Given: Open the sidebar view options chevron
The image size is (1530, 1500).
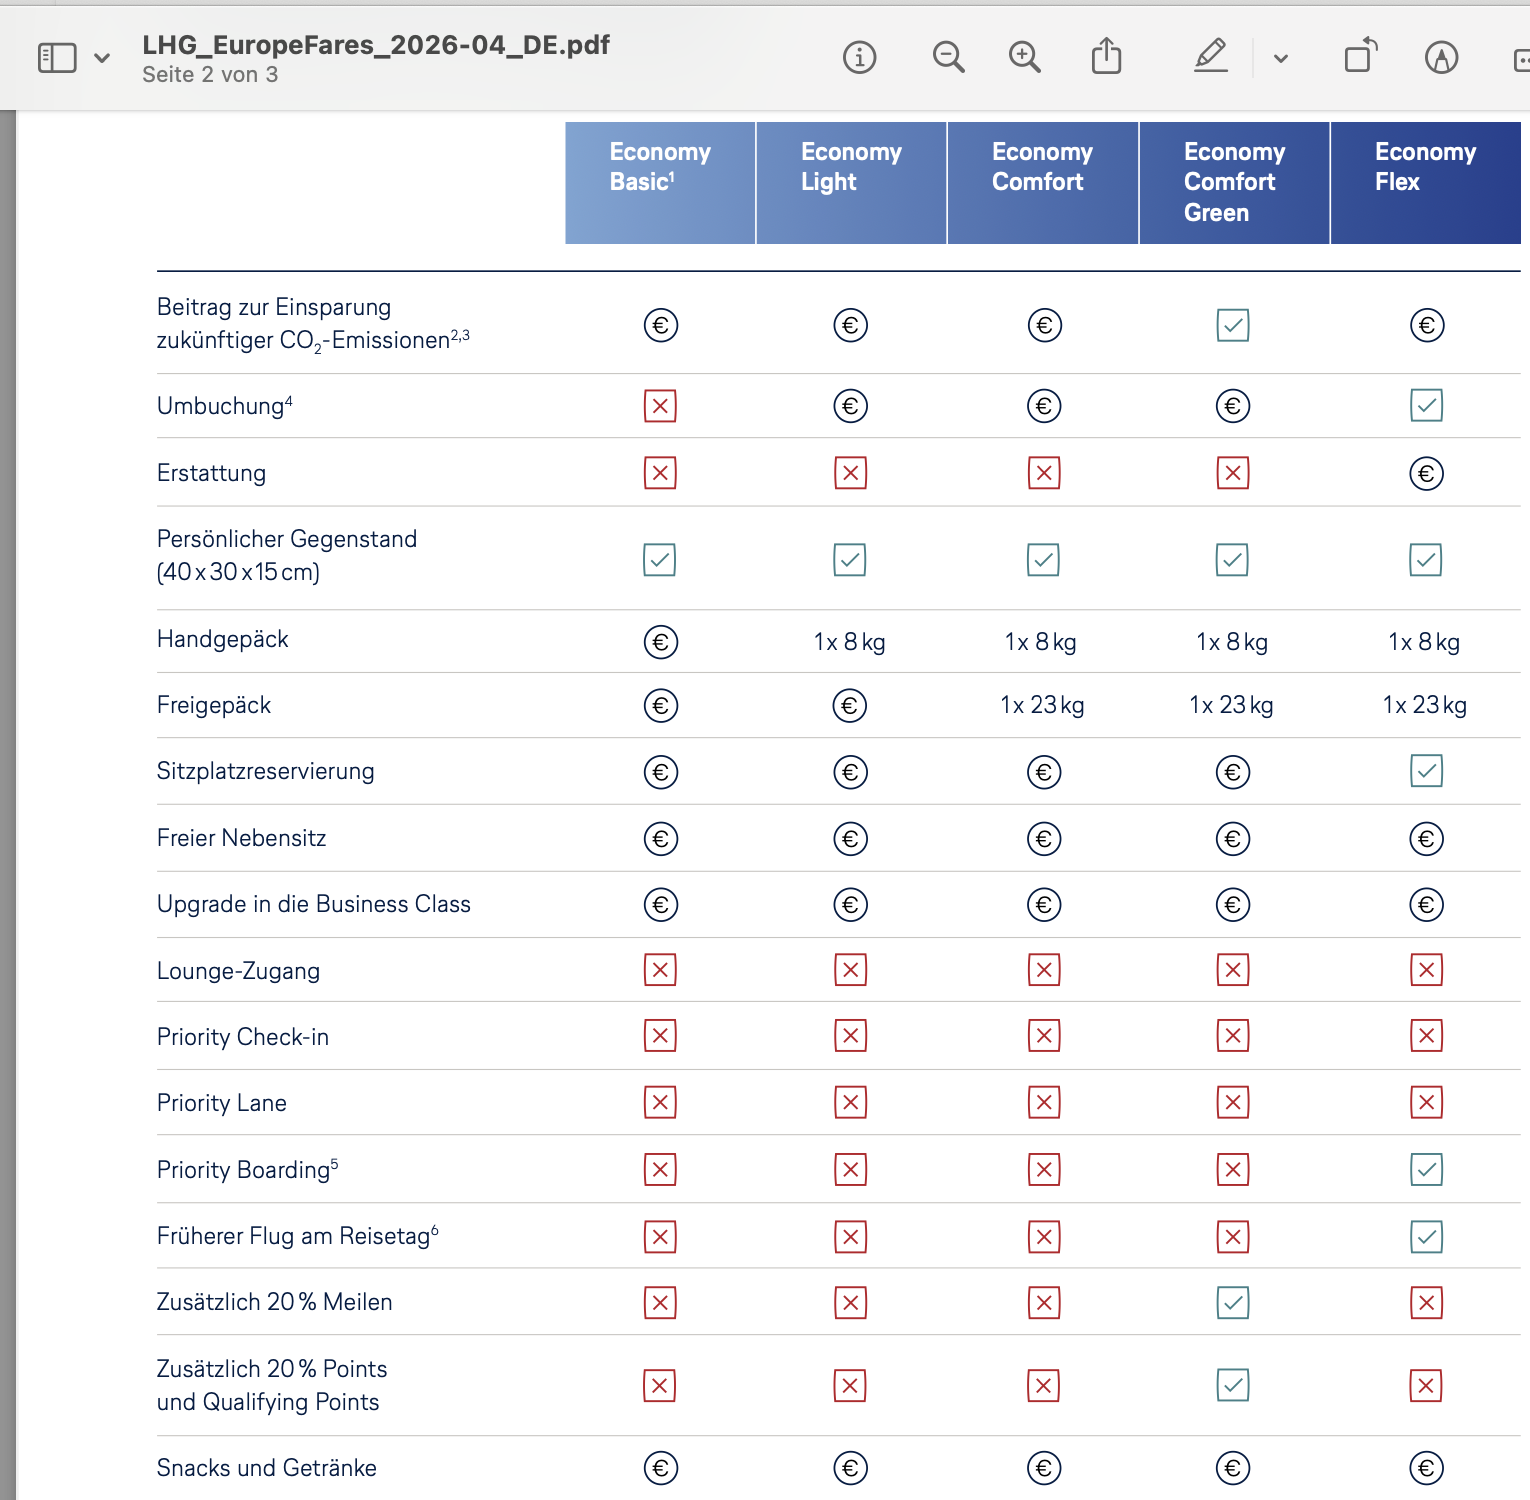Looking at the screenshot, I should (102, 58).
